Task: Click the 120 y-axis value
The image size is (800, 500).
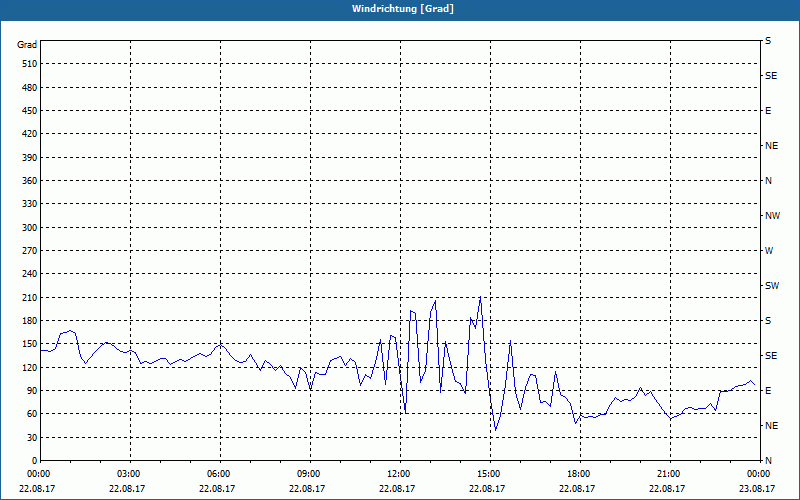Action: coord(30,367)
